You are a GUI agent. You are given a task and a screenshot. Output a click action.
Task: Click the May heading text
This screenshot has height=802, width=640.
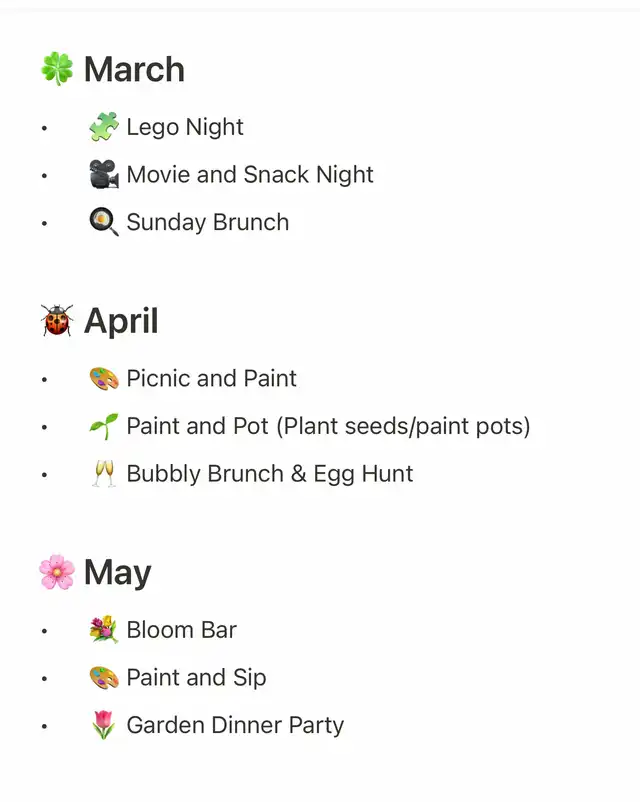point(118,573)
